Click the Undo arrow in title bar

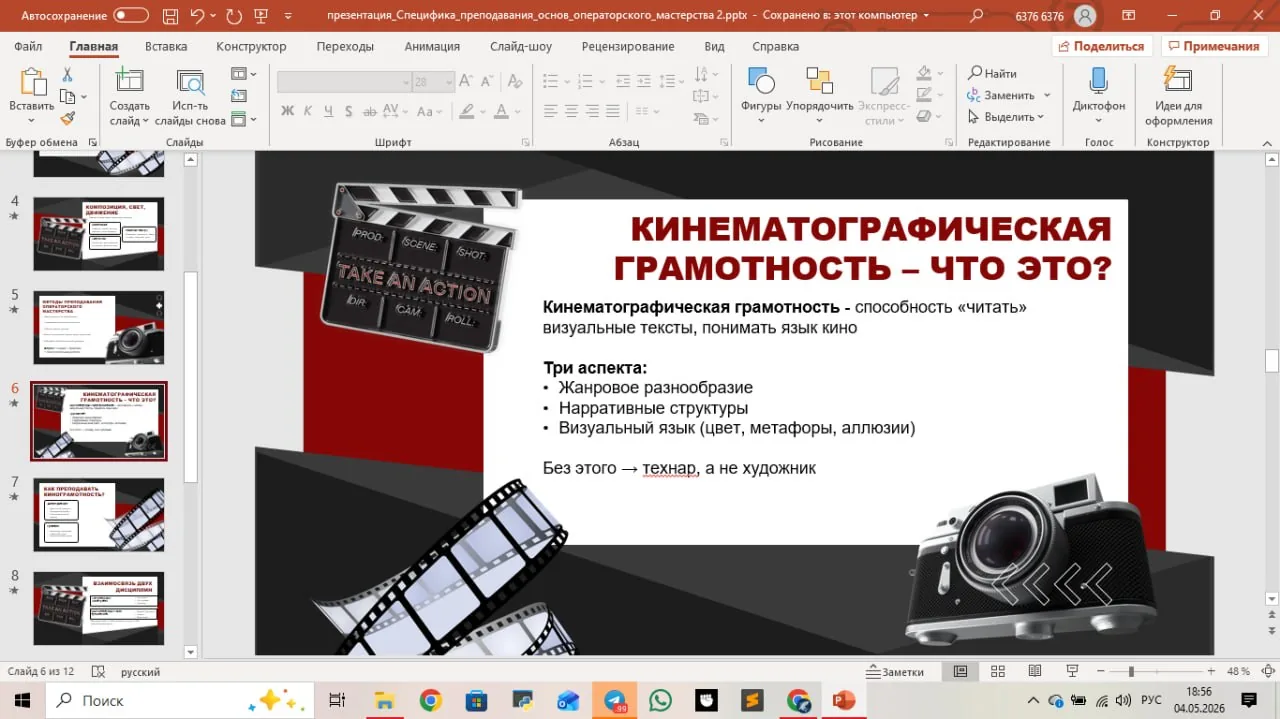(198, 16)
